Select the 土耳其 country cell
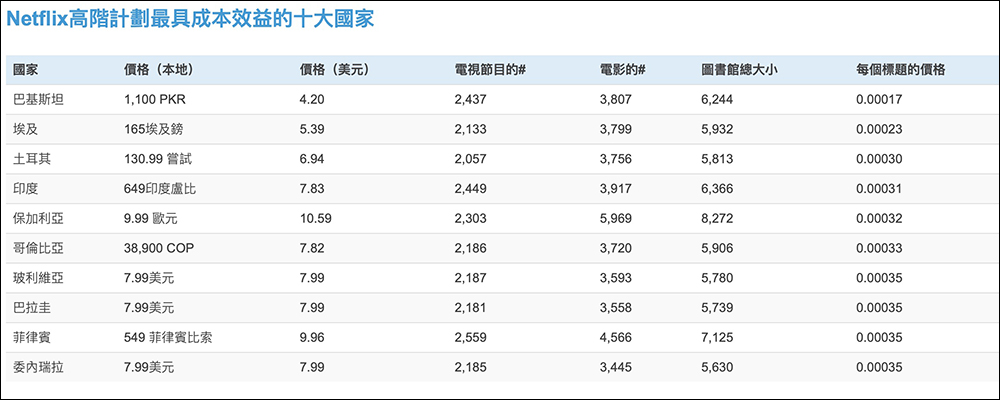 click(x=33, y=159)
